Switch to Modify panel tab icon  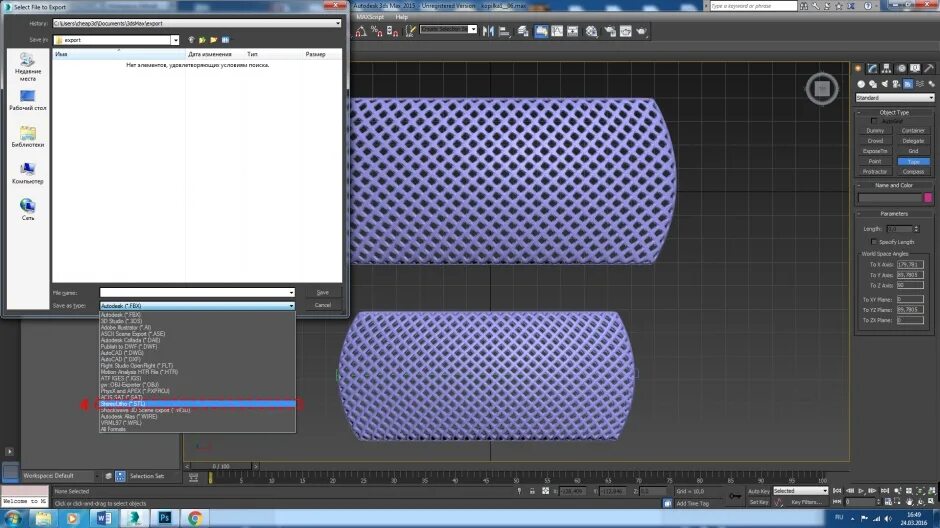point(872,69)
